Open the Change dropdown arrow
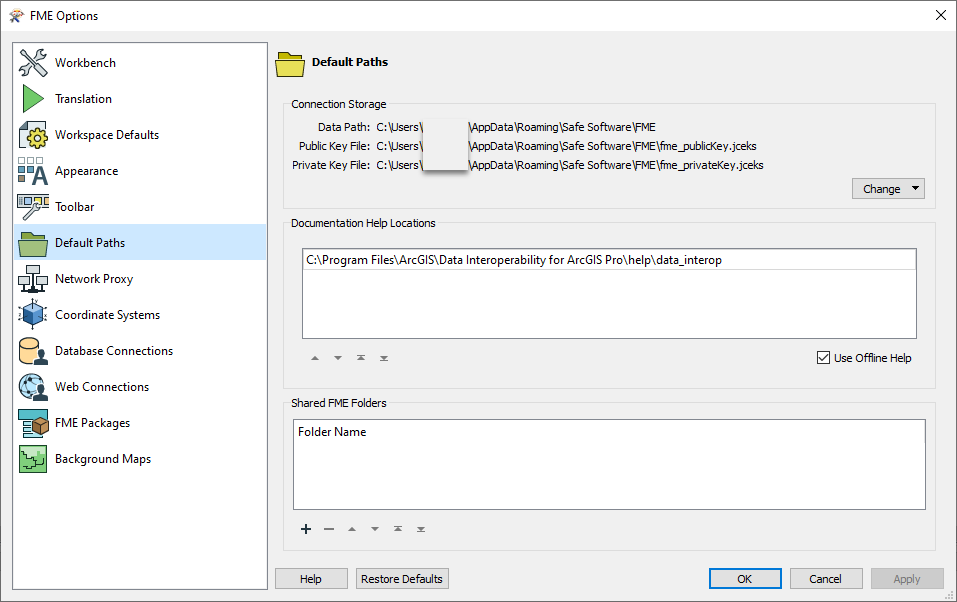Viewport: 957px width, 602px height. pos(915,188)
